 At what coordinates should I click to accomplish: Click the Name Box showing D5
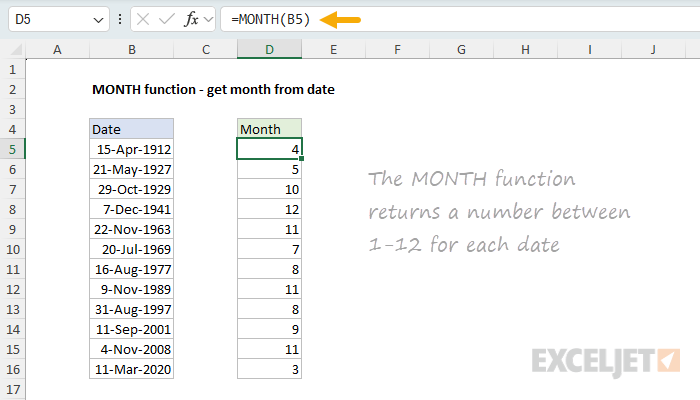pos(58,20)
